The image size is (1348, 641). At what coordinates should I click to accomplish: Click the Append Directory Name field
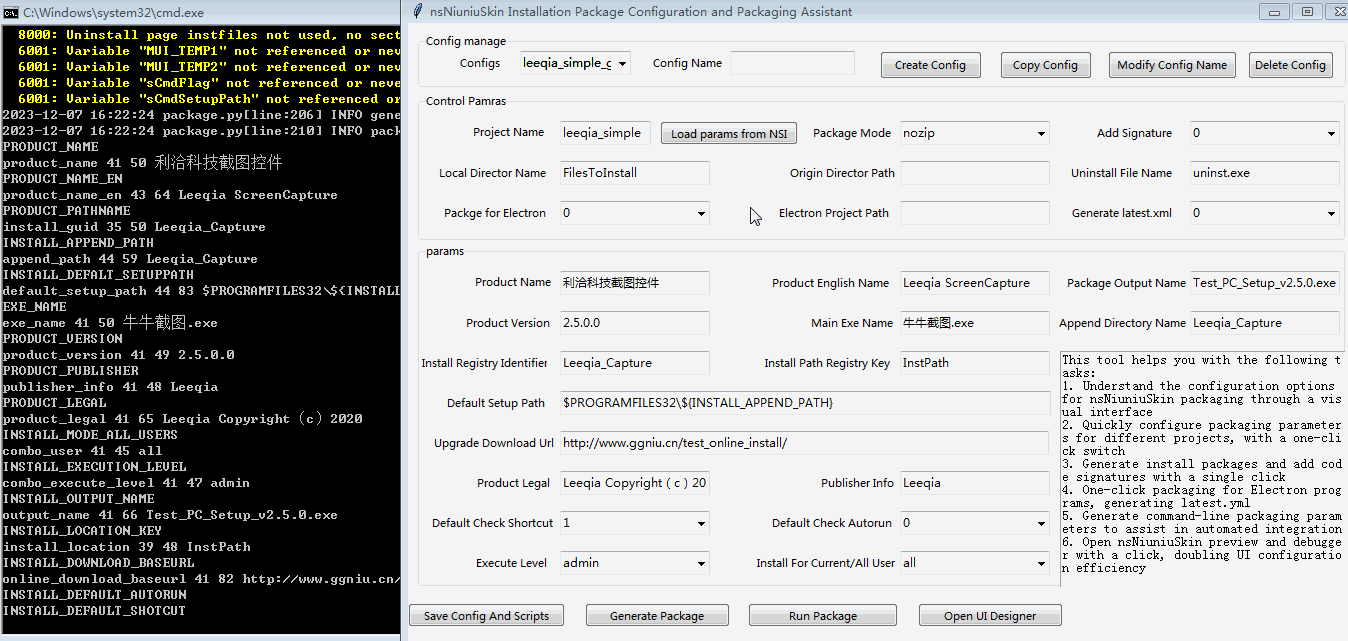[1265, 323]
